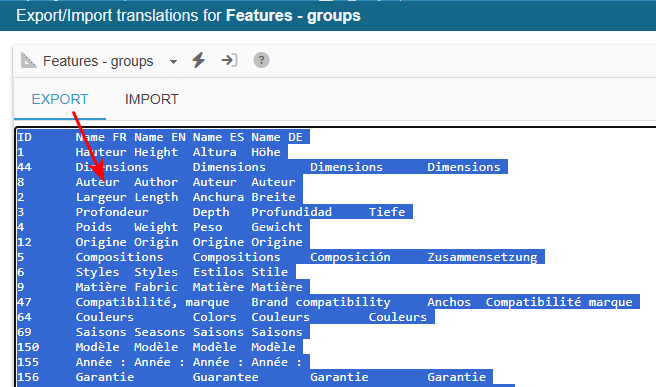The height and width of the screenshot is (387, 656).
Task: Click 'Anchos' in row 47
Action: pyautogui.click(x=449, y=303)
